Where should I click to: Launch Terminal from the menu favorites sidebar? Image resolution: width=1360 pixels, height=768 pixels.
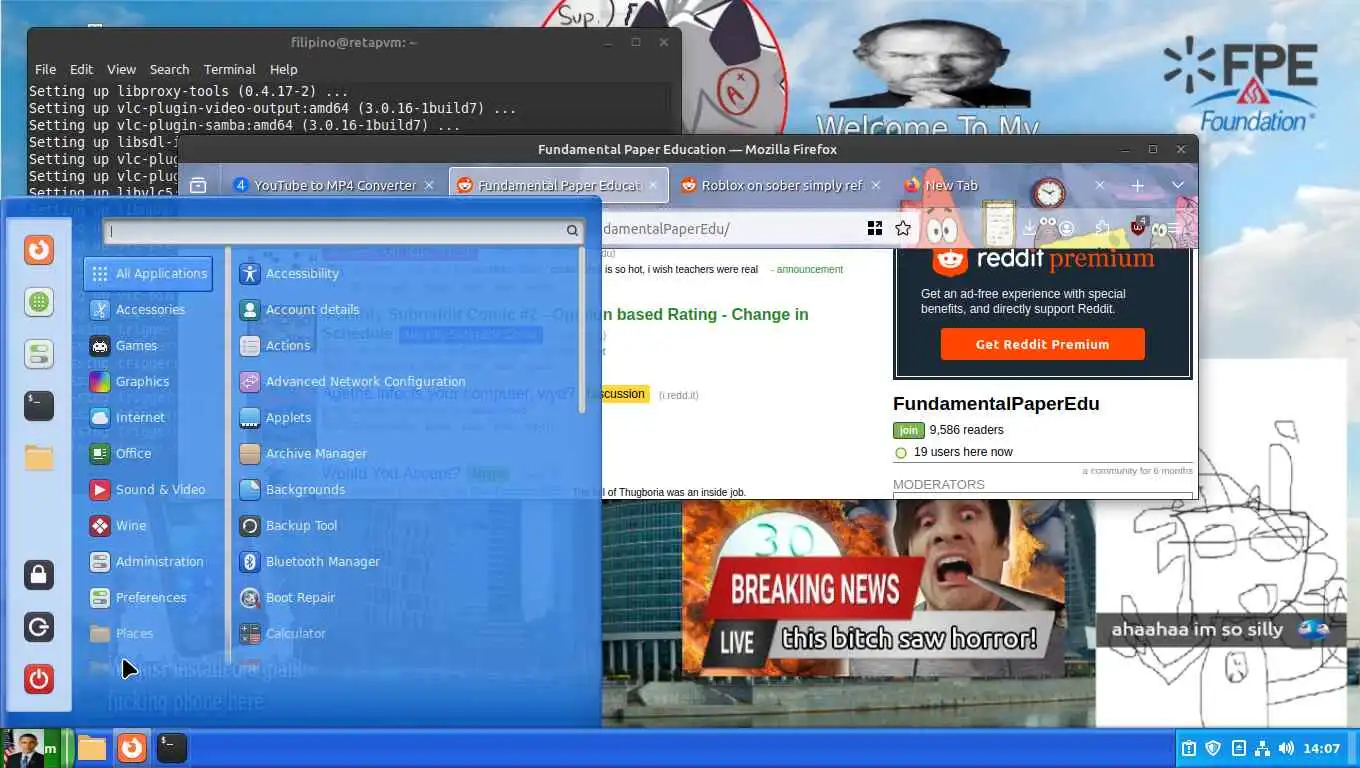click(39, 405)
